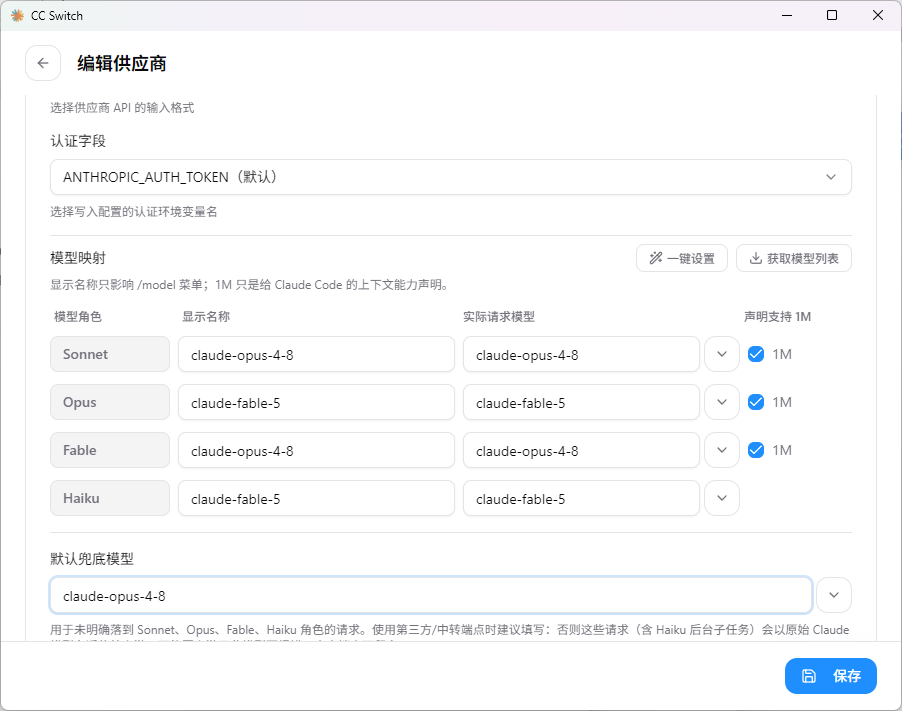902x711 pixels.
Task: Edit the Sonnet display name field
Action: (316, 354)
